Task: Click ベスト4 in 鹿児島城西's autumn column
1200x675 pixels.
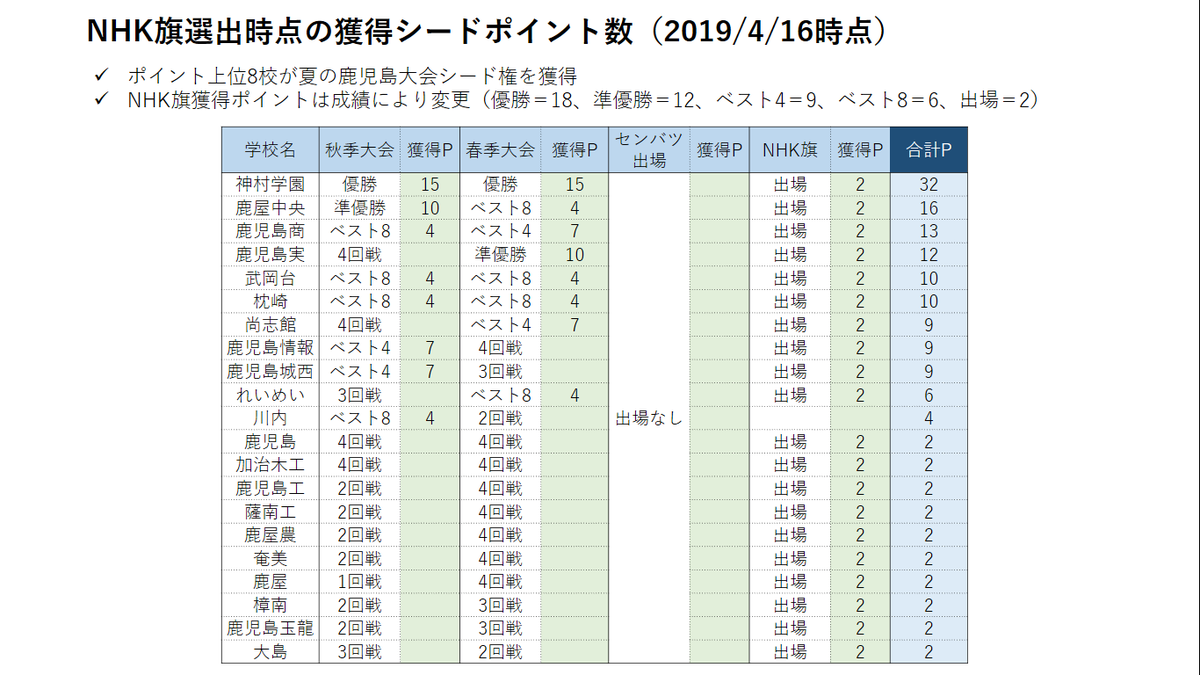Action: tap(359, 371)
